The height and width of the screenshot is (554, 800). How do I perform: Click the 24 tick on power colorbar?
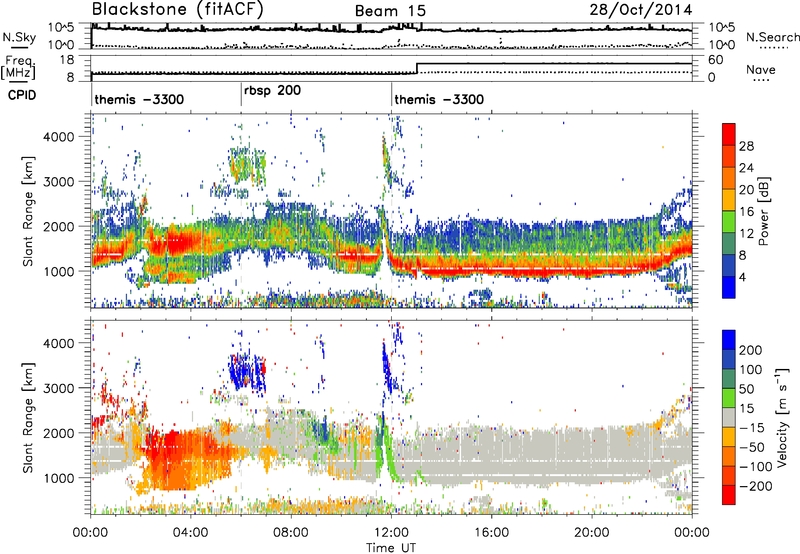(x=746, y=168)
